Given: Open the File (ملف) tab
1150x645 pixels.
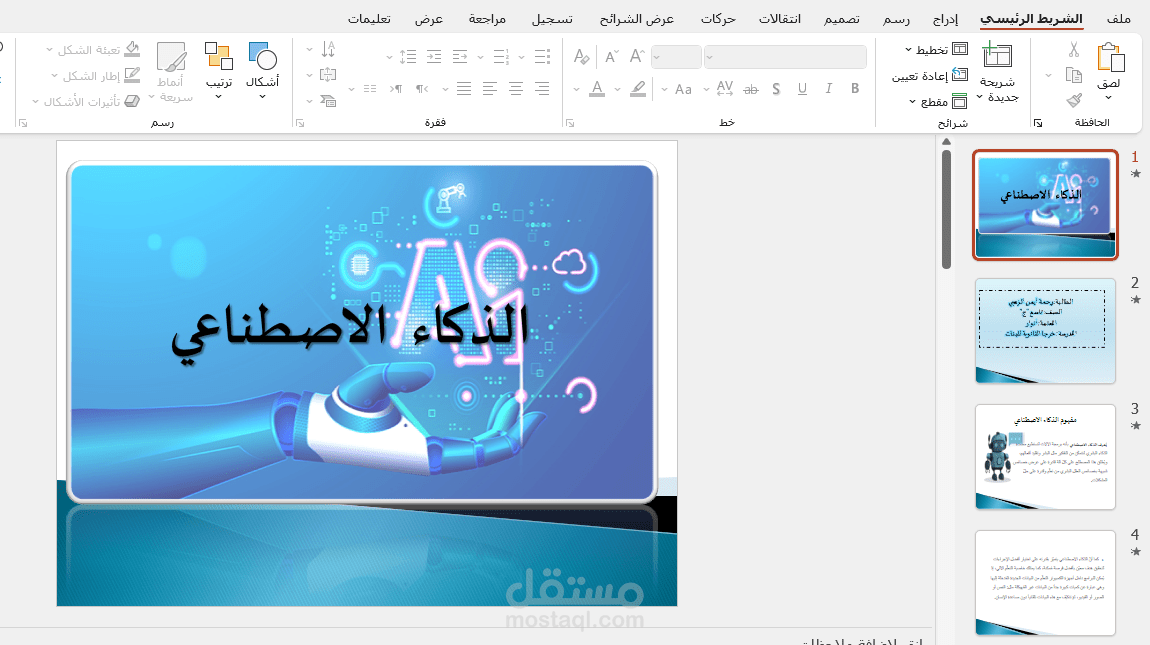Looking at the screenshot, I should click(1118, 18).
